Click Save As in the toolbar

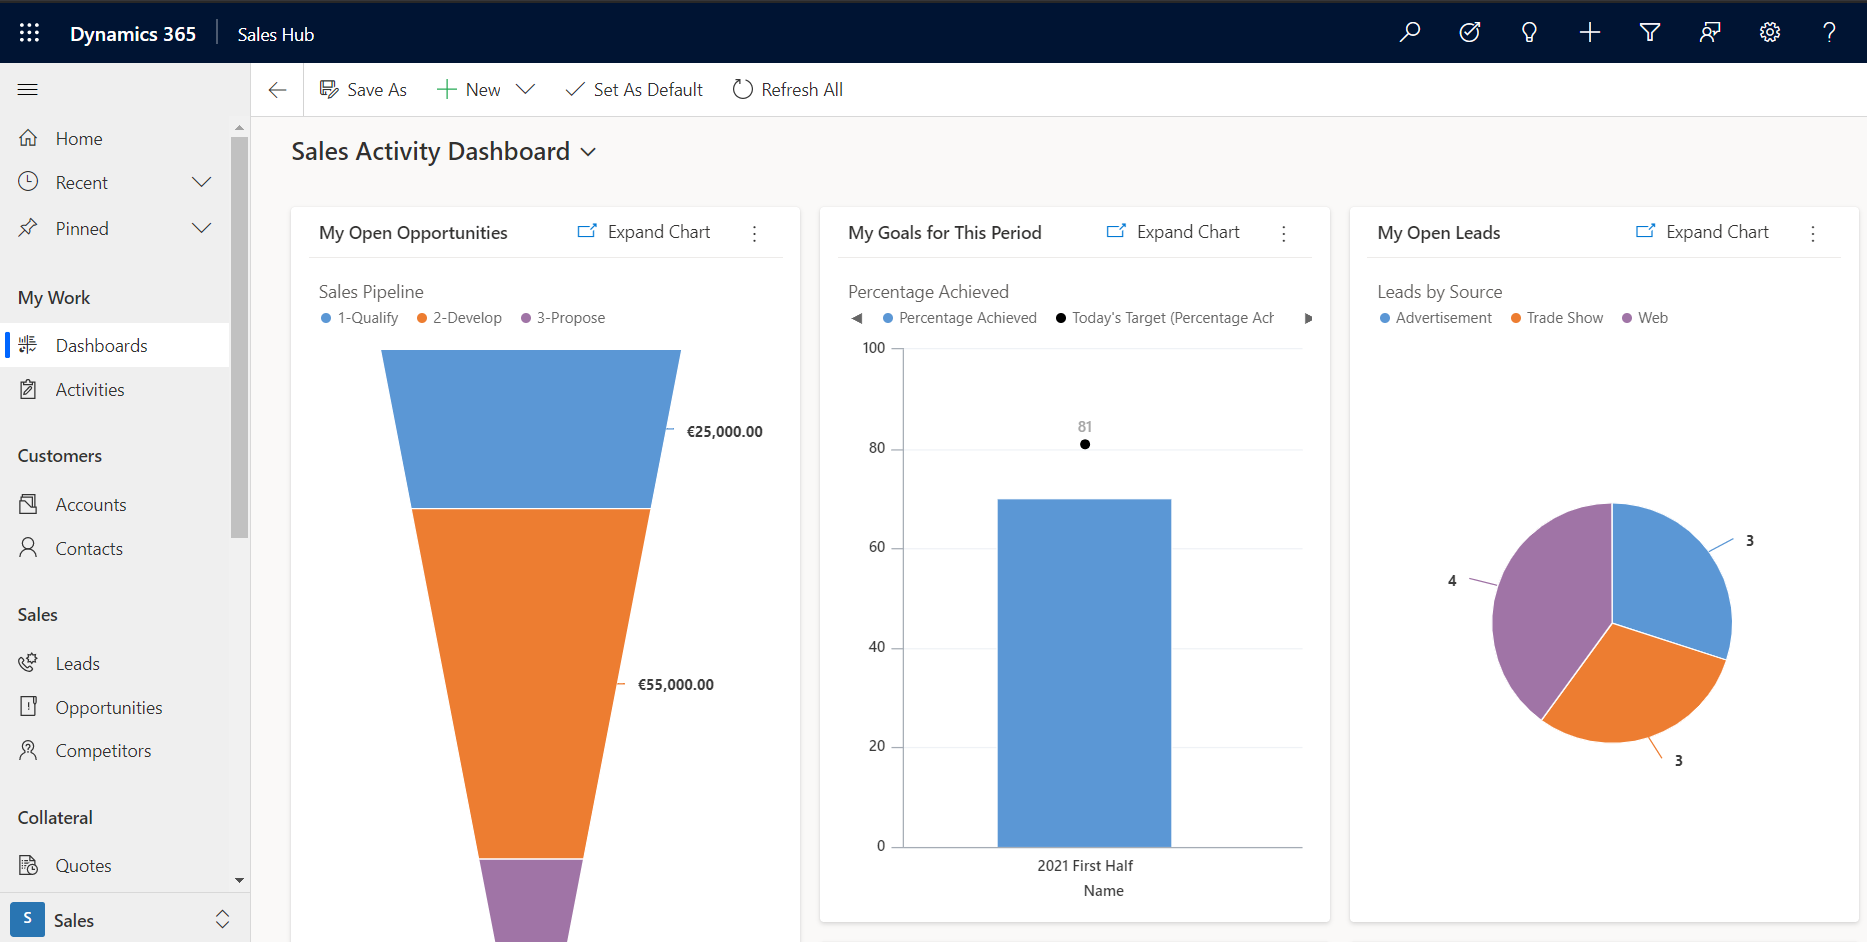pyautogui.click(x=363, y=90)
